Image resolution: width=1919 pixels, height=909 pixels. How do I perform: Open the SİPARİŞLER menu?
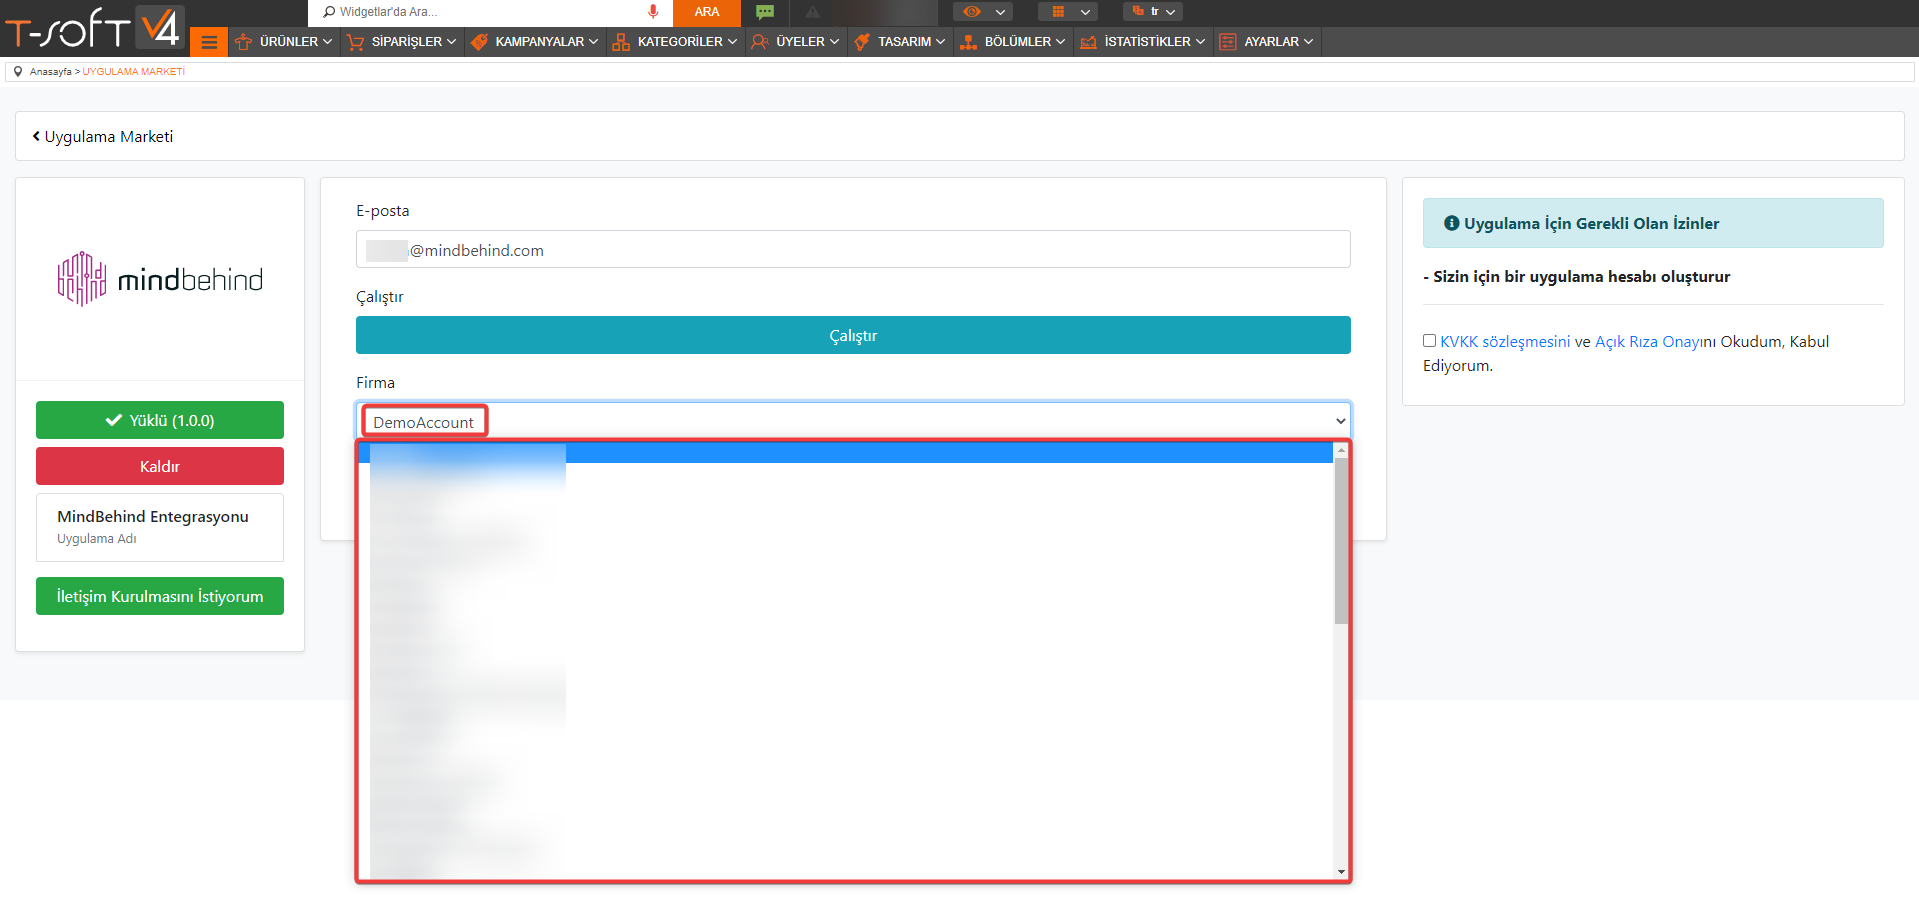coord(401,42)
